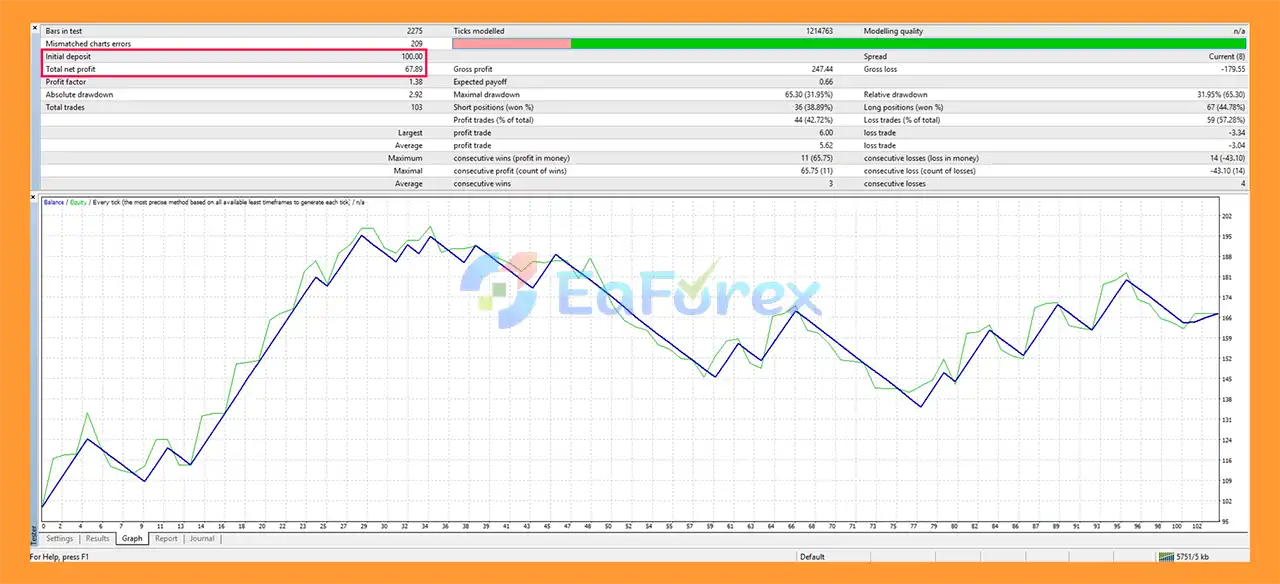Click the connection status bars icon
This screenshot has width=1280, height=584.
coord(1166,557)
